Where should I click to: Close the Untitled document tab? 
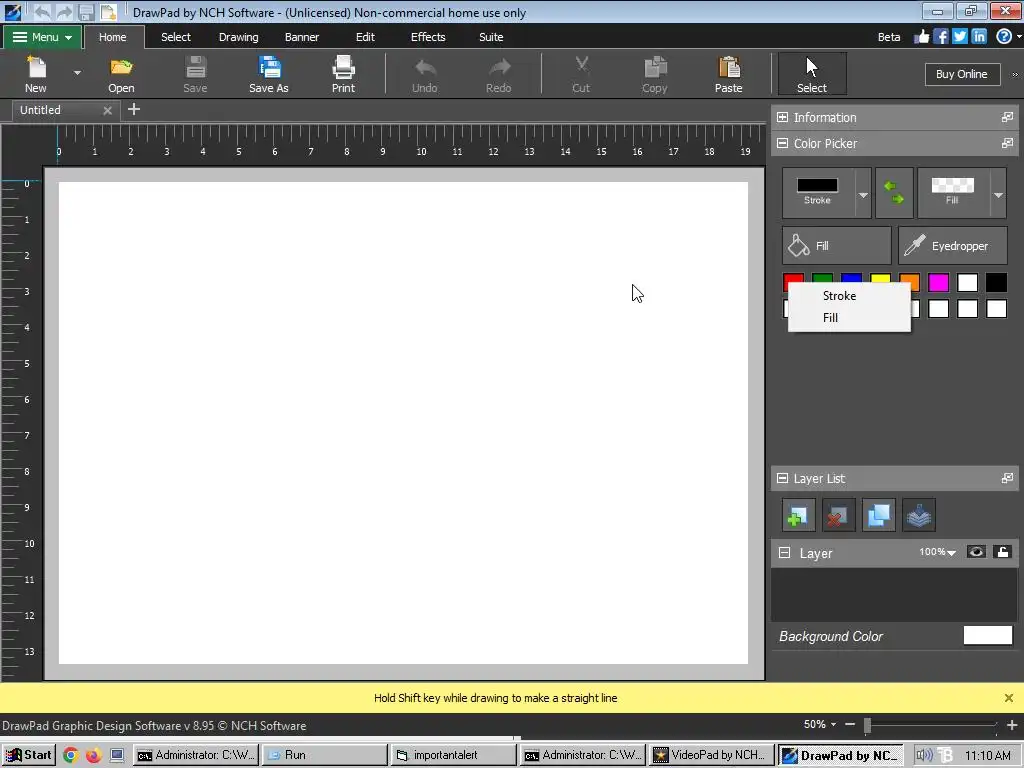pos(108,110)
